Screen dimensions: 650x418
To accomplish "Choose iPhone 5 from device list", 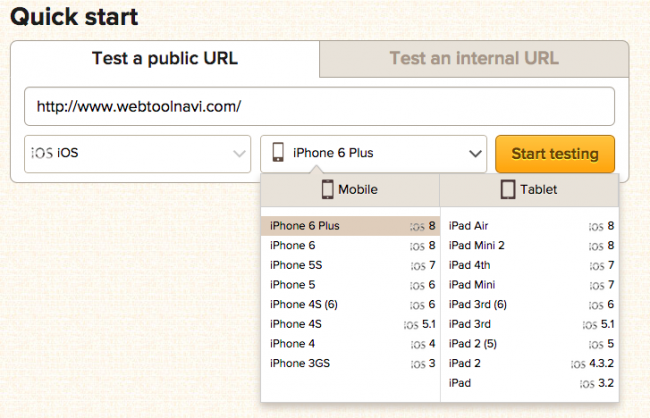I will point(350,285).
